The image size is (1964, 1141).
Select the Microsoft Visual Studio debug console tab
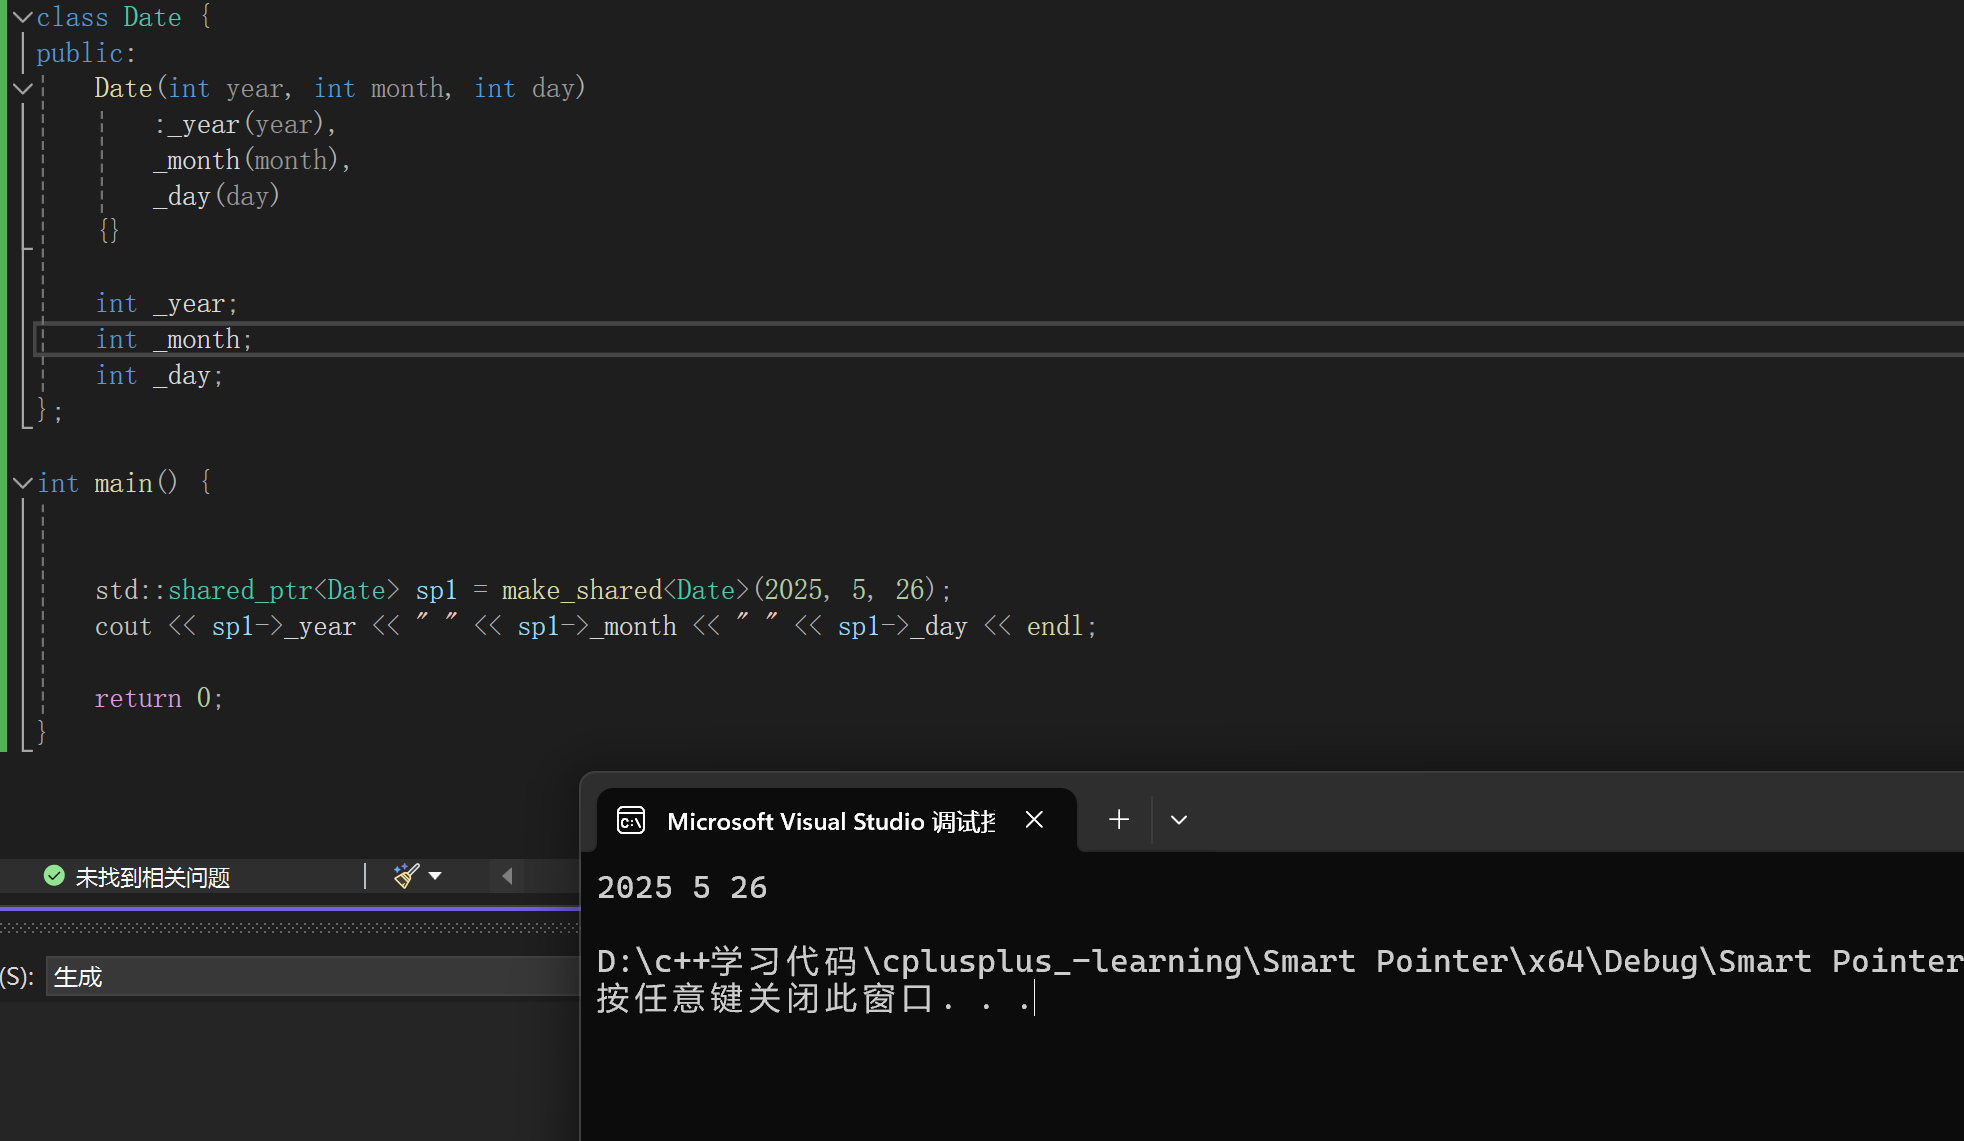tap(830, 821)
